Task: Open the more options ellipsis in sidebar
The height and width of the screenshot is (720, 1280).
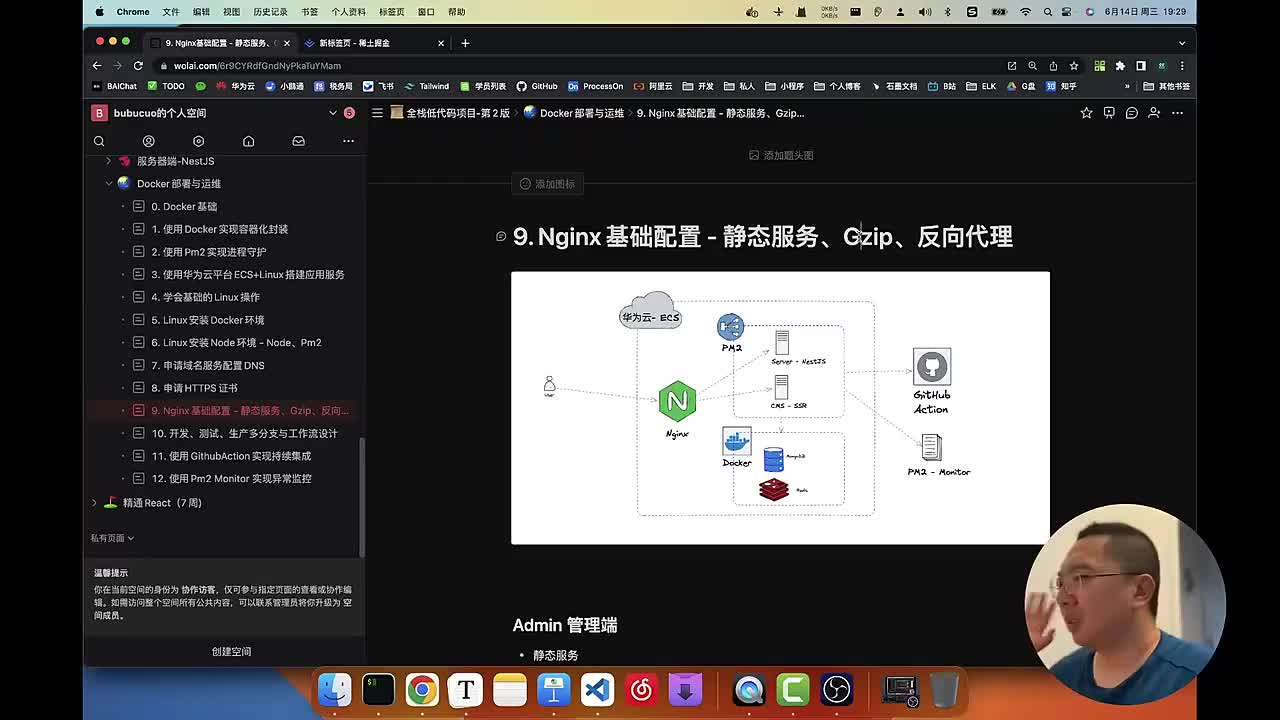Action: [x=348, y=141]
